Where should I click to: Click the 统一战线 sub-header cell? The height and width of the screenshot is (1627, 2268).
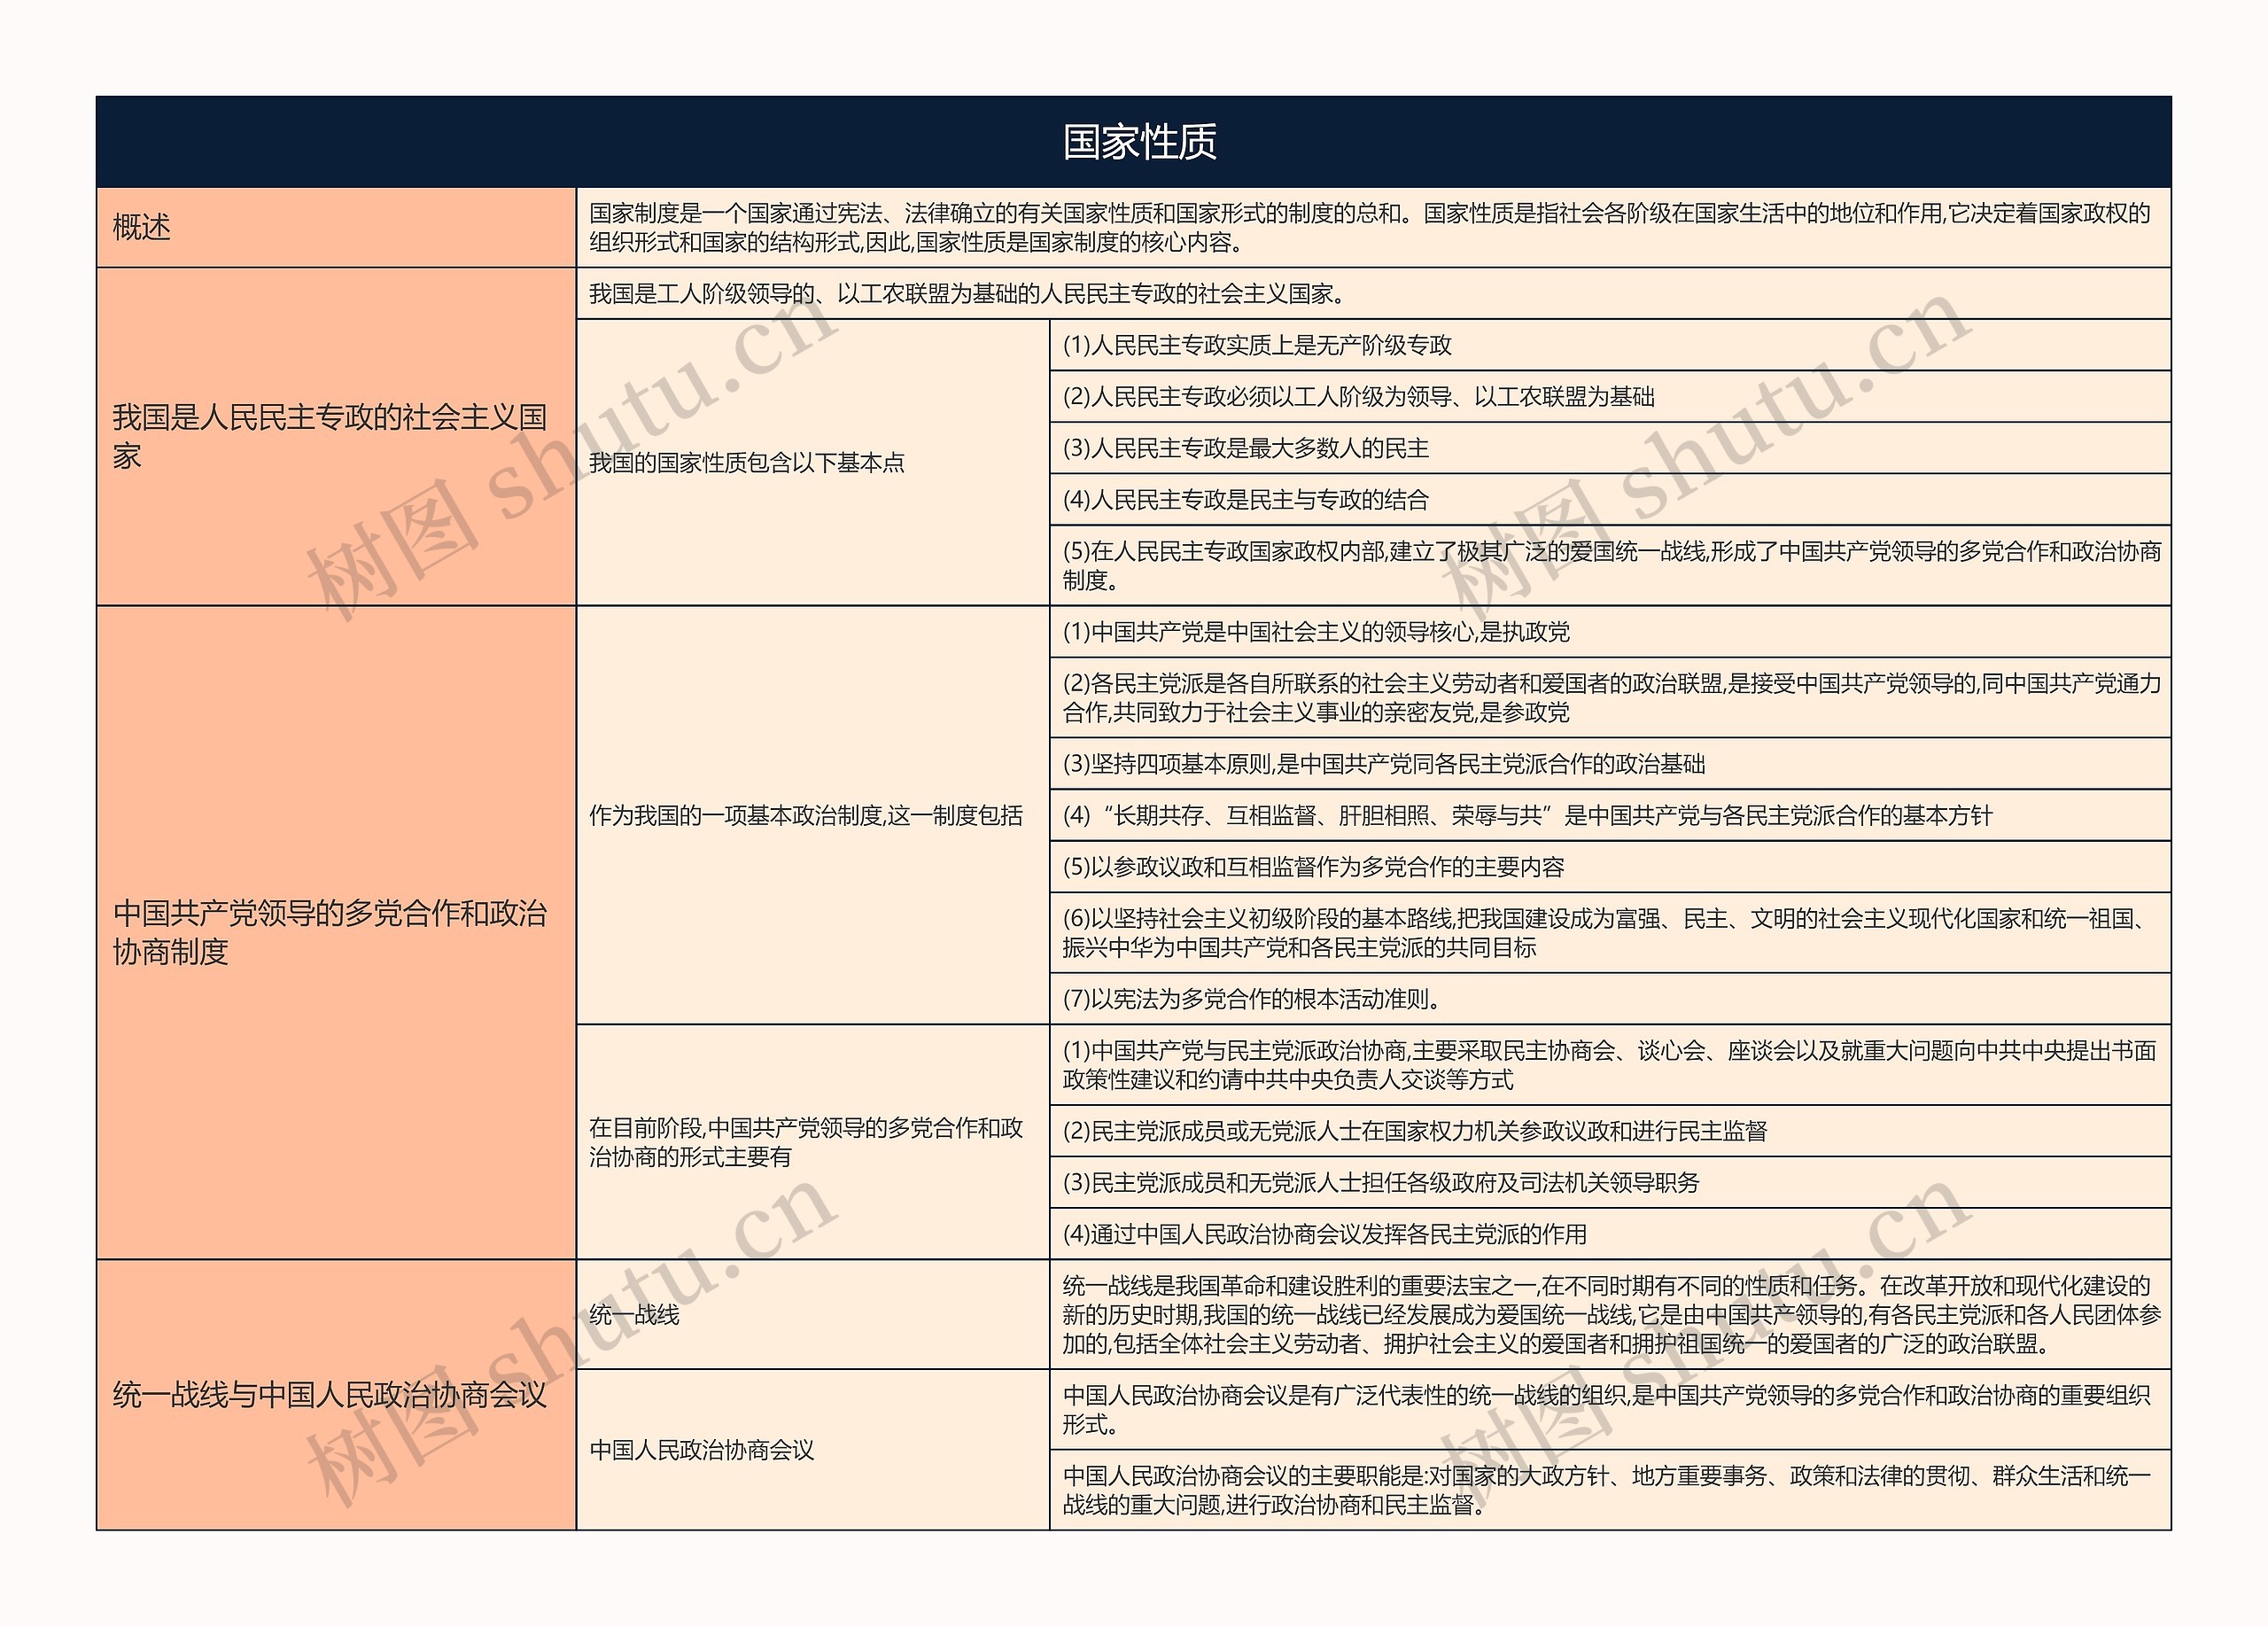[x=813, y=1314]
